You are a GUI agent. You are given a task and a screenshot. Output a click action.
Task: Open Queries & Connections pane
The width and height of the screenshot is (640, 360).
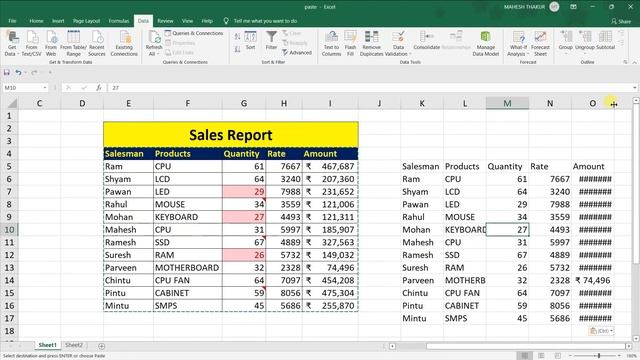click(194, 33)
